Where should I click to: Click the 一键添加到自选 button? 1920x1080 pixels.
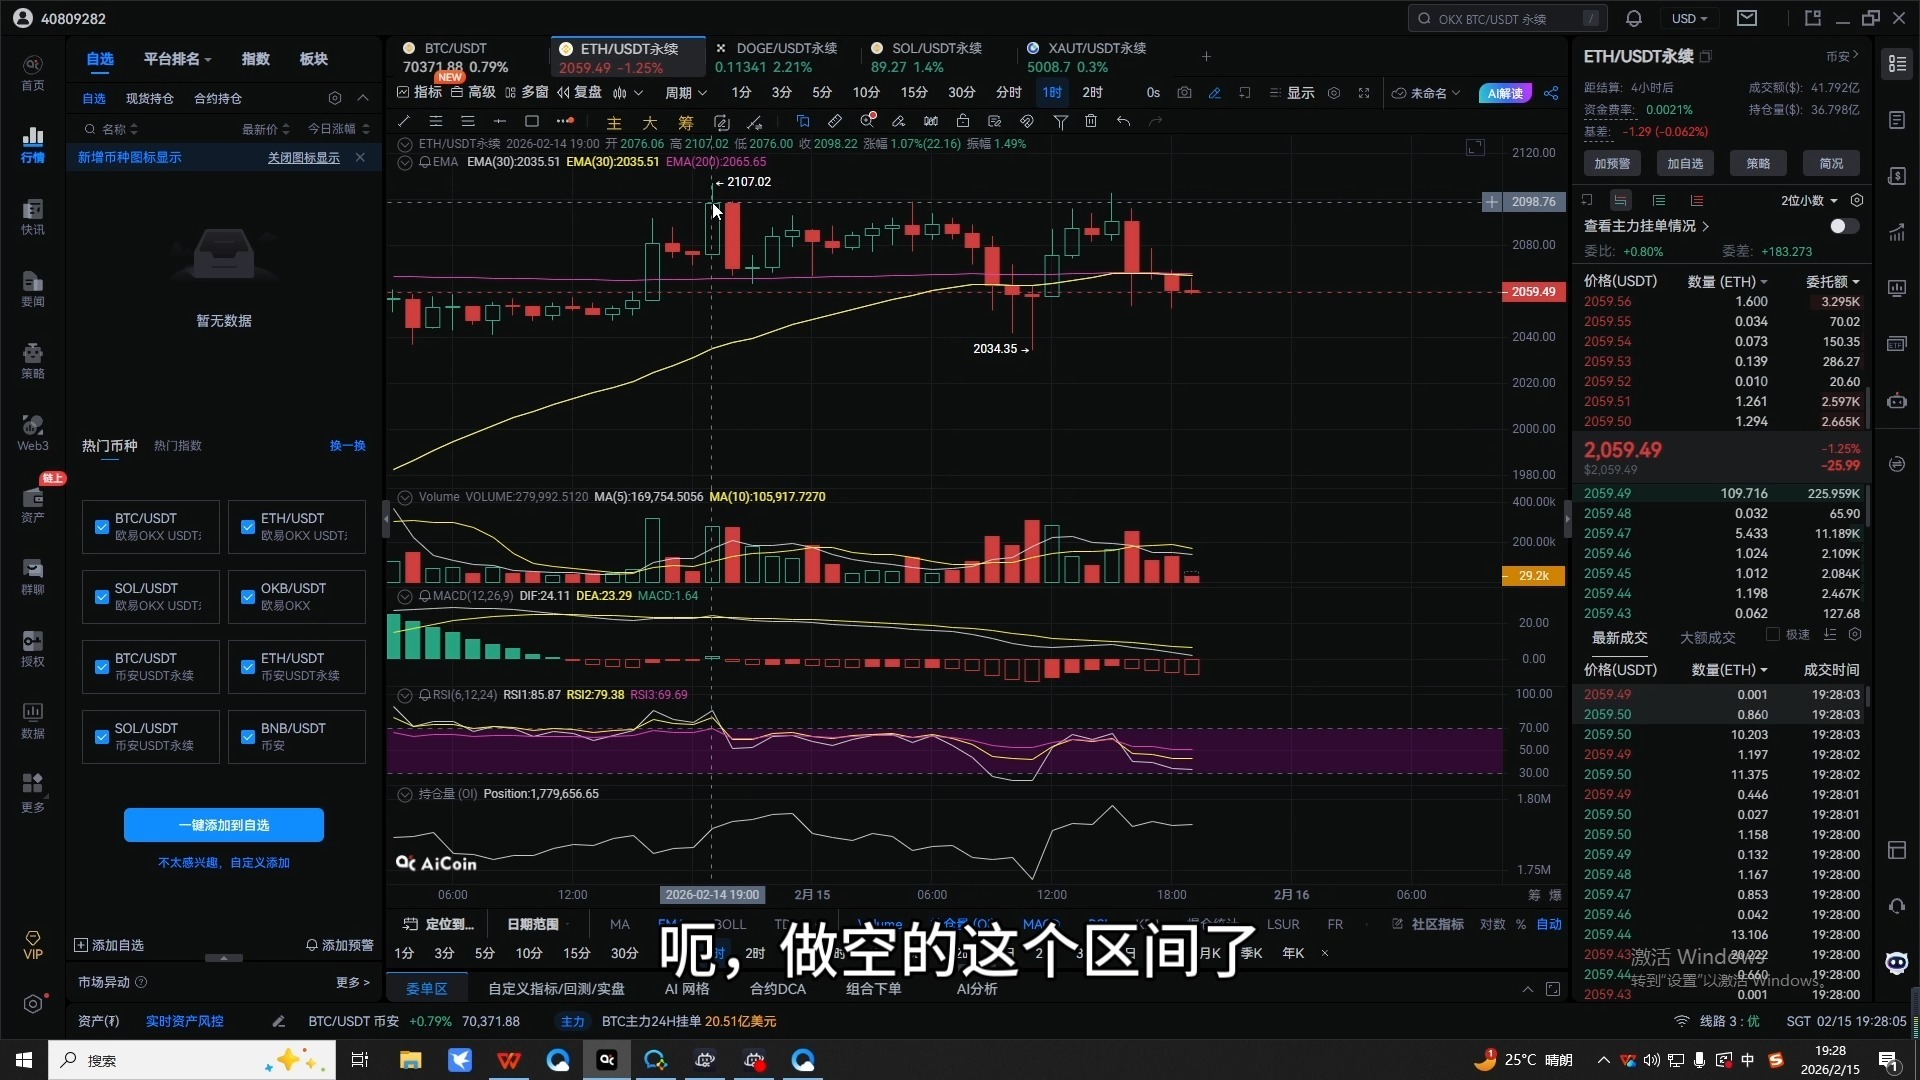[224, 825]
